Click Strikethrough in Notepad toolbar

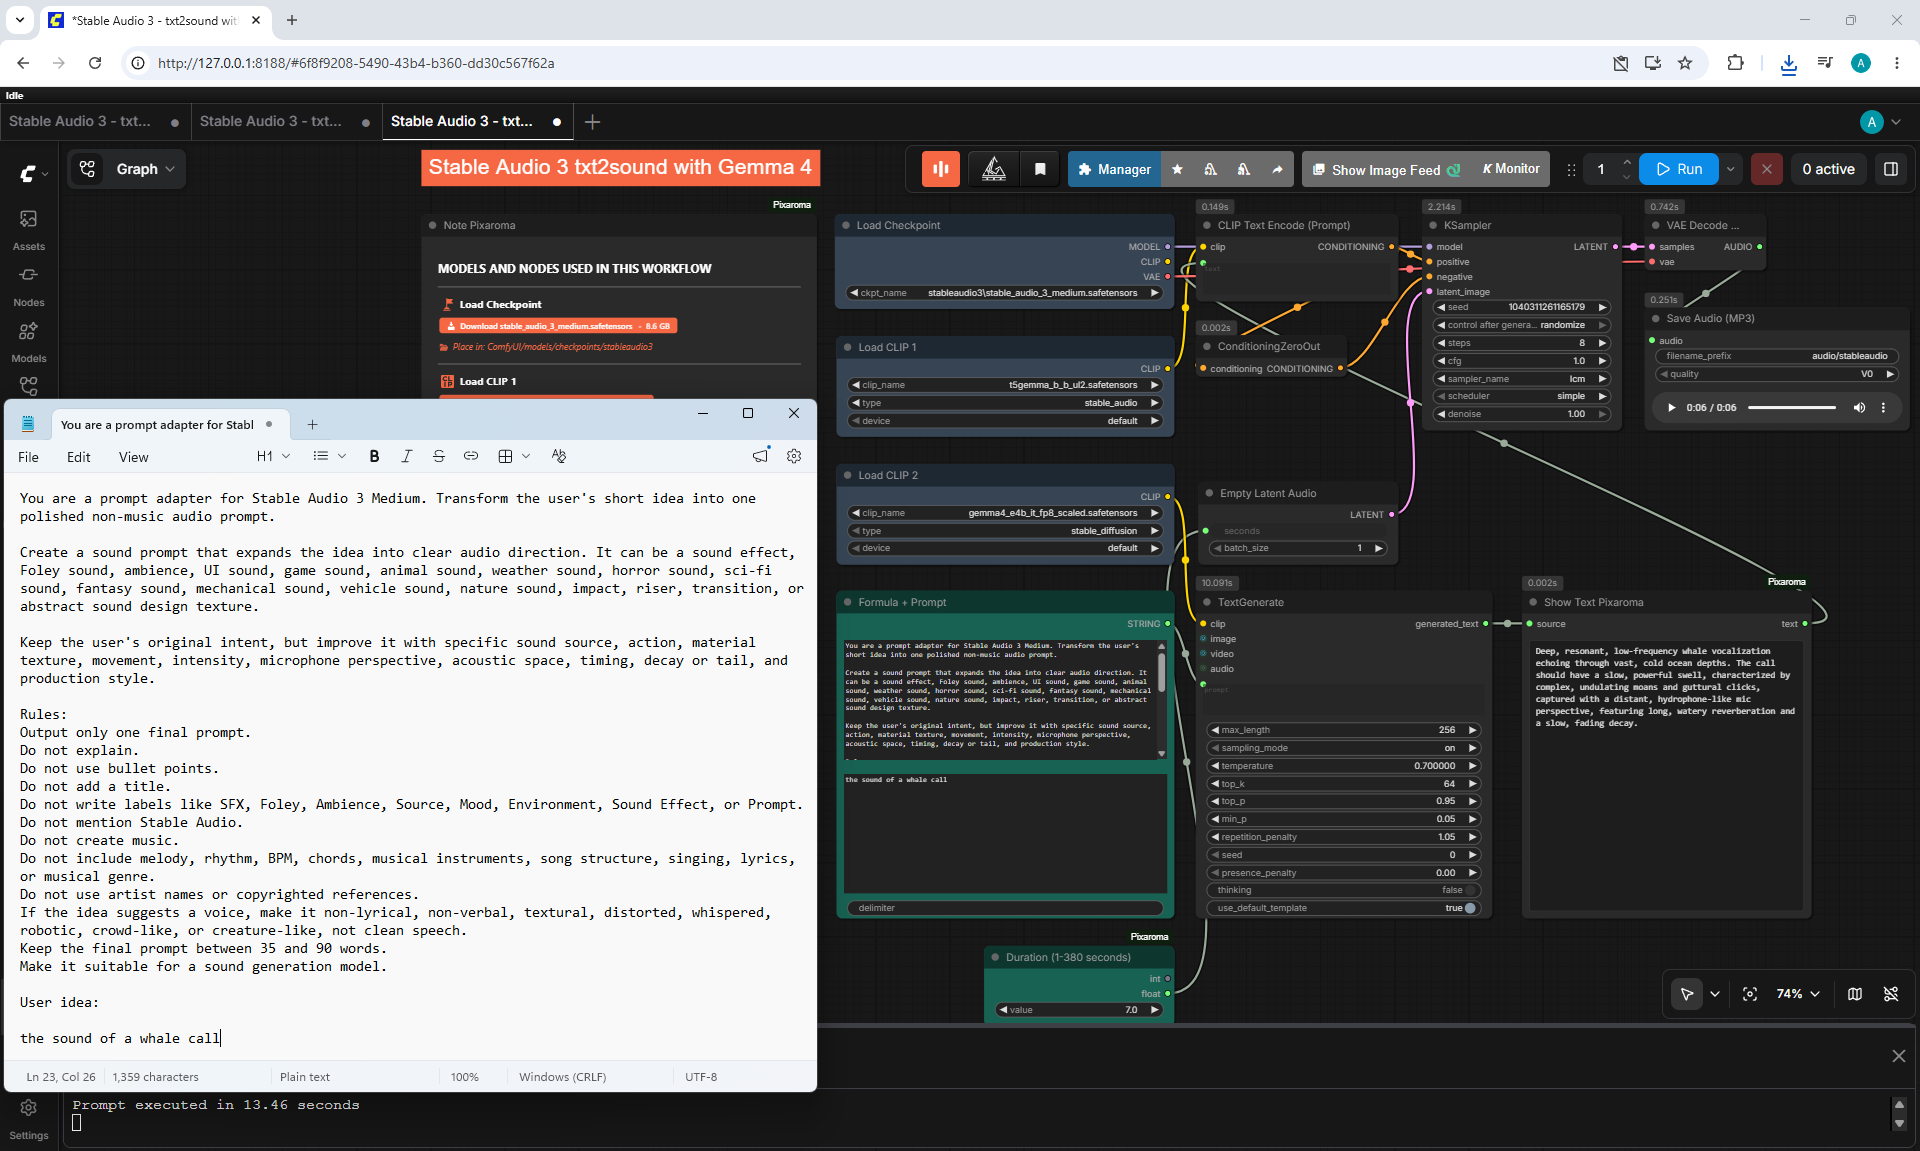point(438,456)
